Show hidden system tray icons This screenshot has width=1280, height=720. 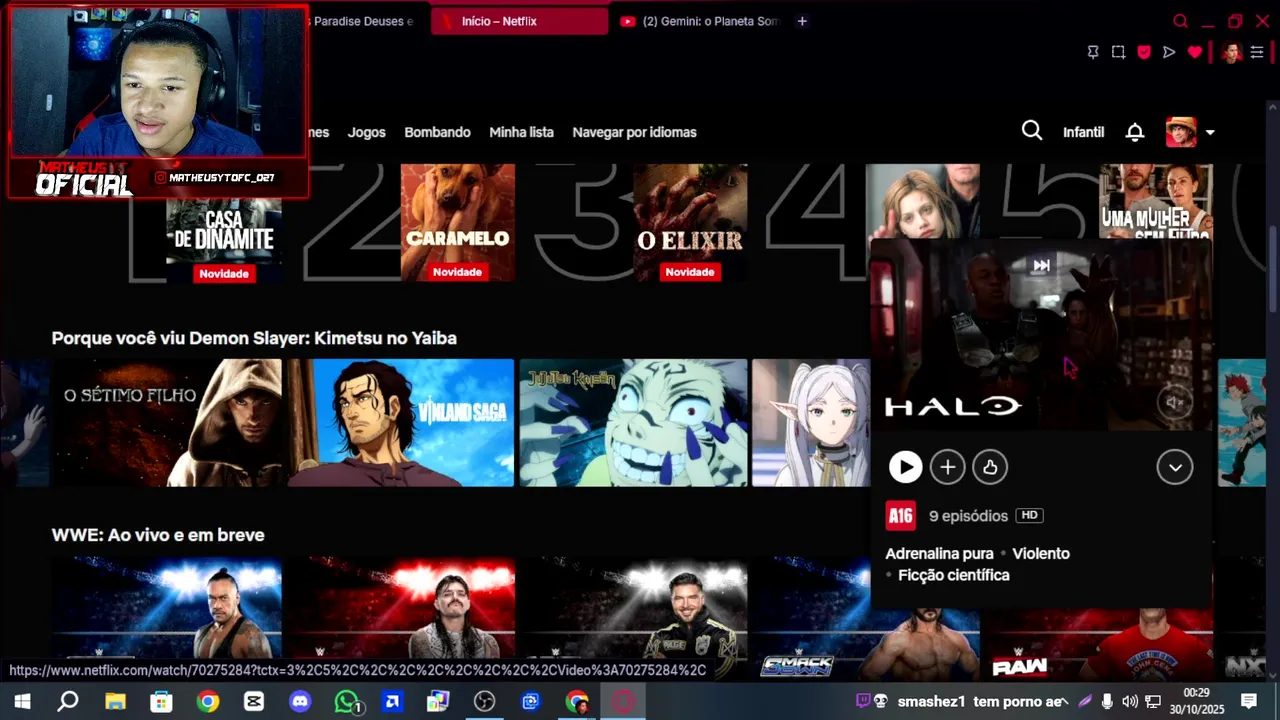[x=1064, y=701]
